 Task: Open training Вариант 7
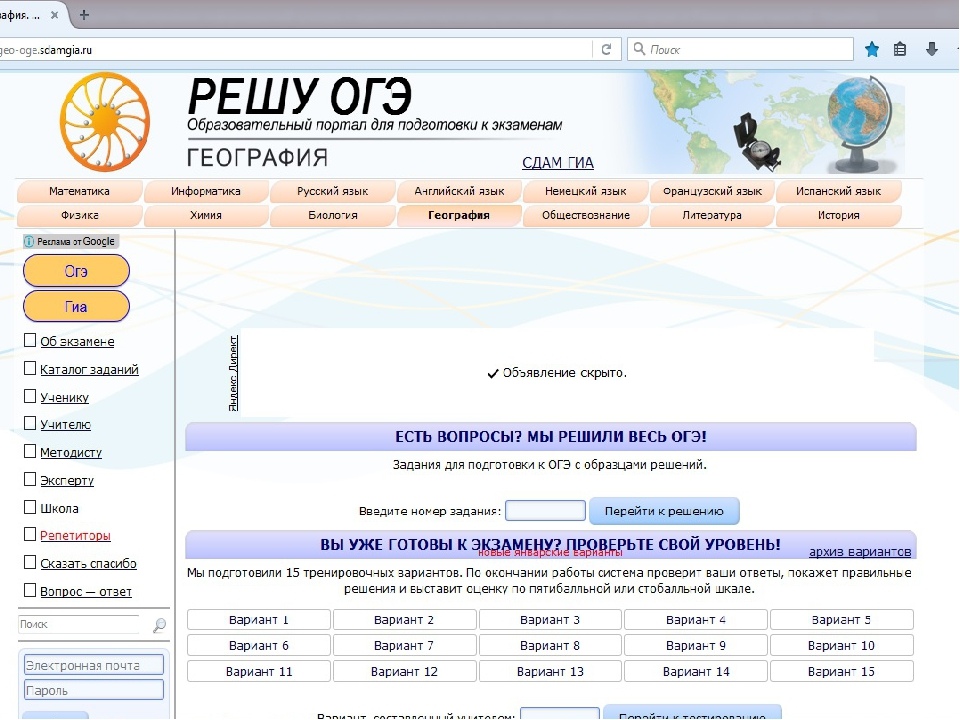point(404,646)
